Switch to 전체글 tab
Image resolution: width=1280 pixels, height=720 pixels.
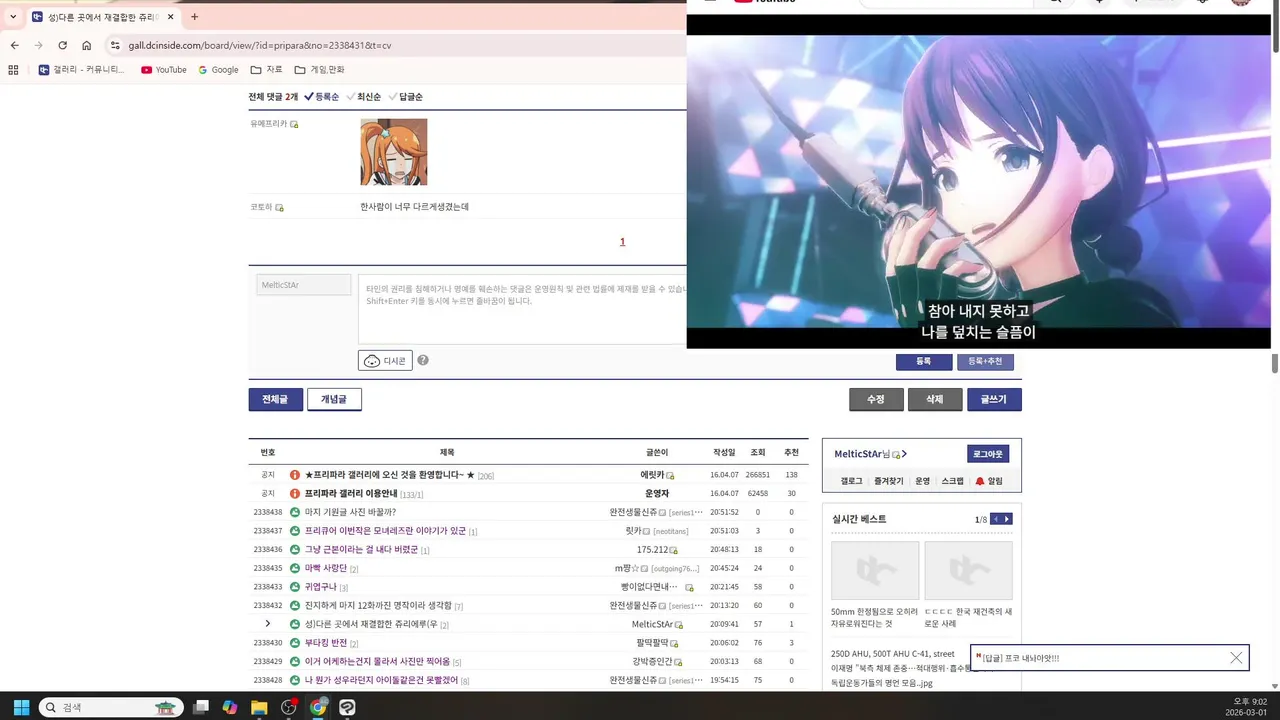275,399
